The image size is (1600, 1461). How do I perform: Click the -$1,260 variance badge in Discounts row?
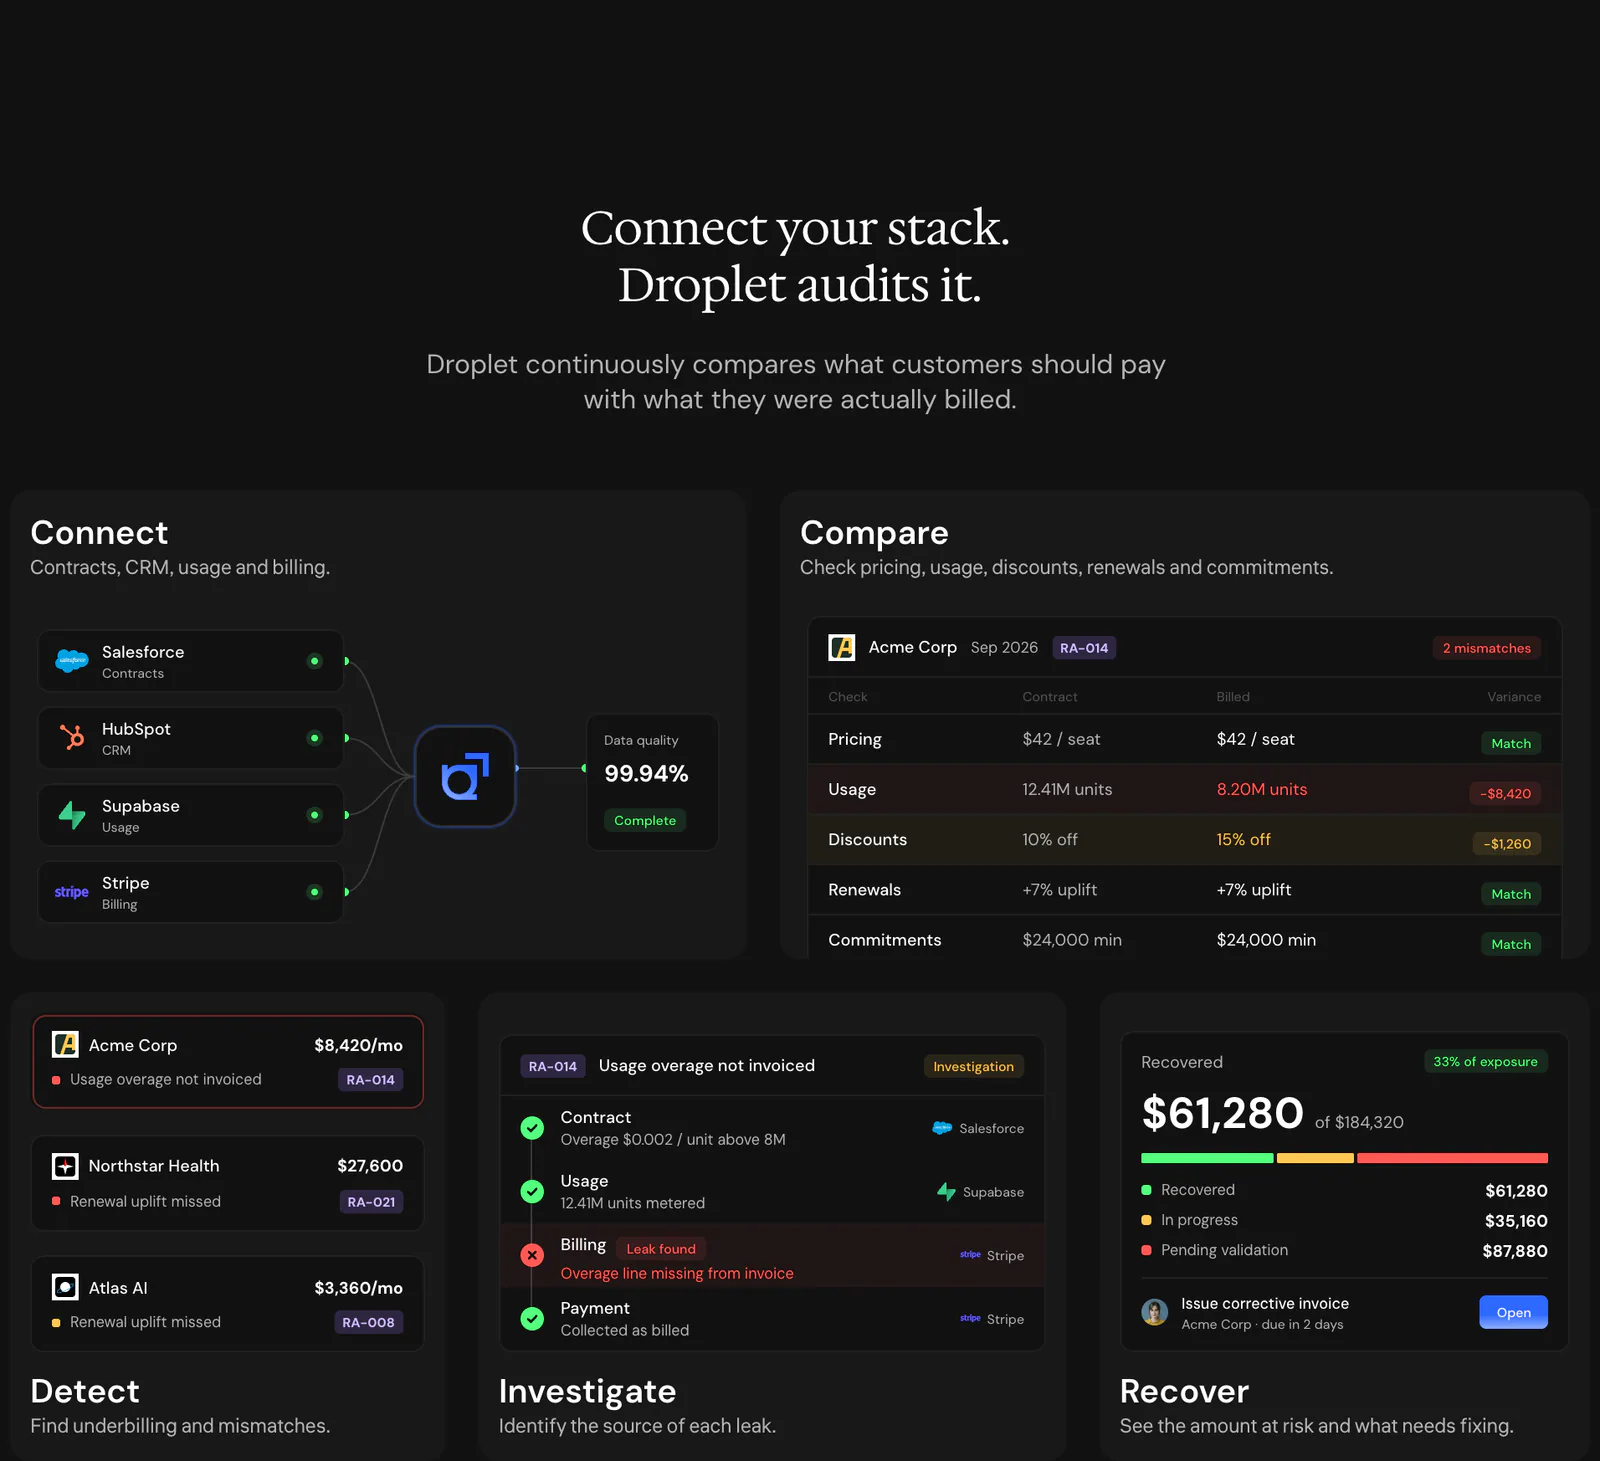1507,843
